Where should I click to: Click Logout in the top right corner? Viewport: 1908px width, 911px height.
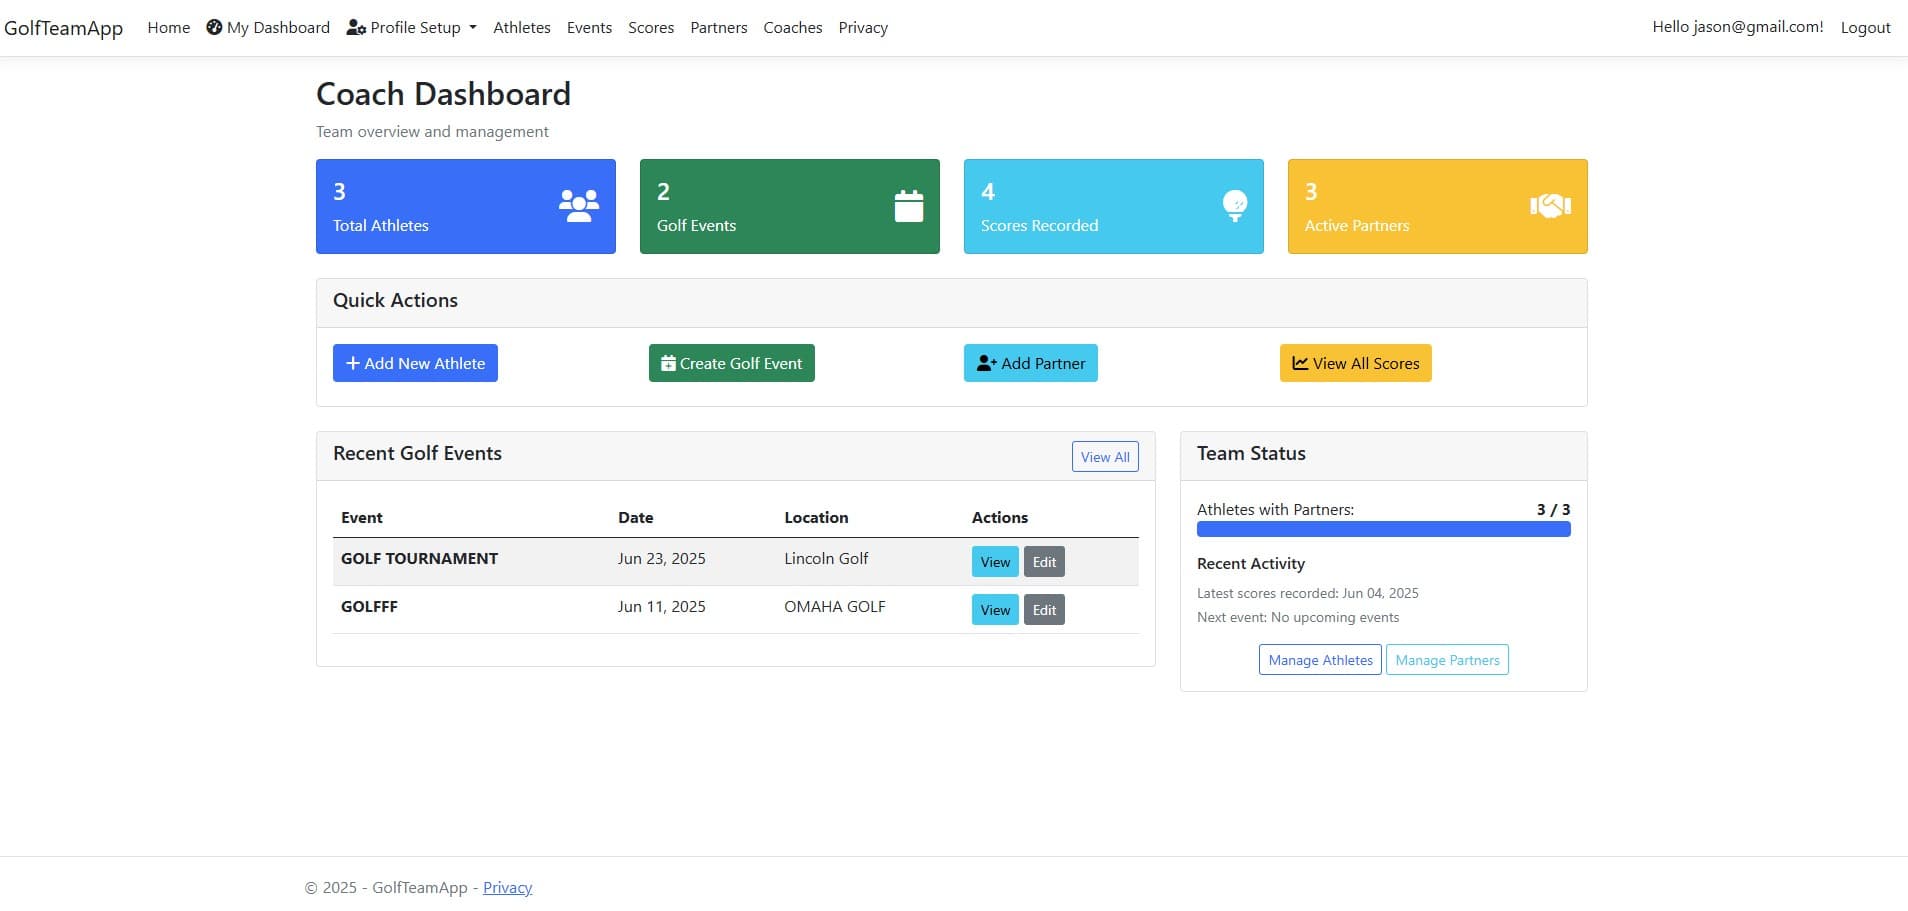click(1866, 27)
